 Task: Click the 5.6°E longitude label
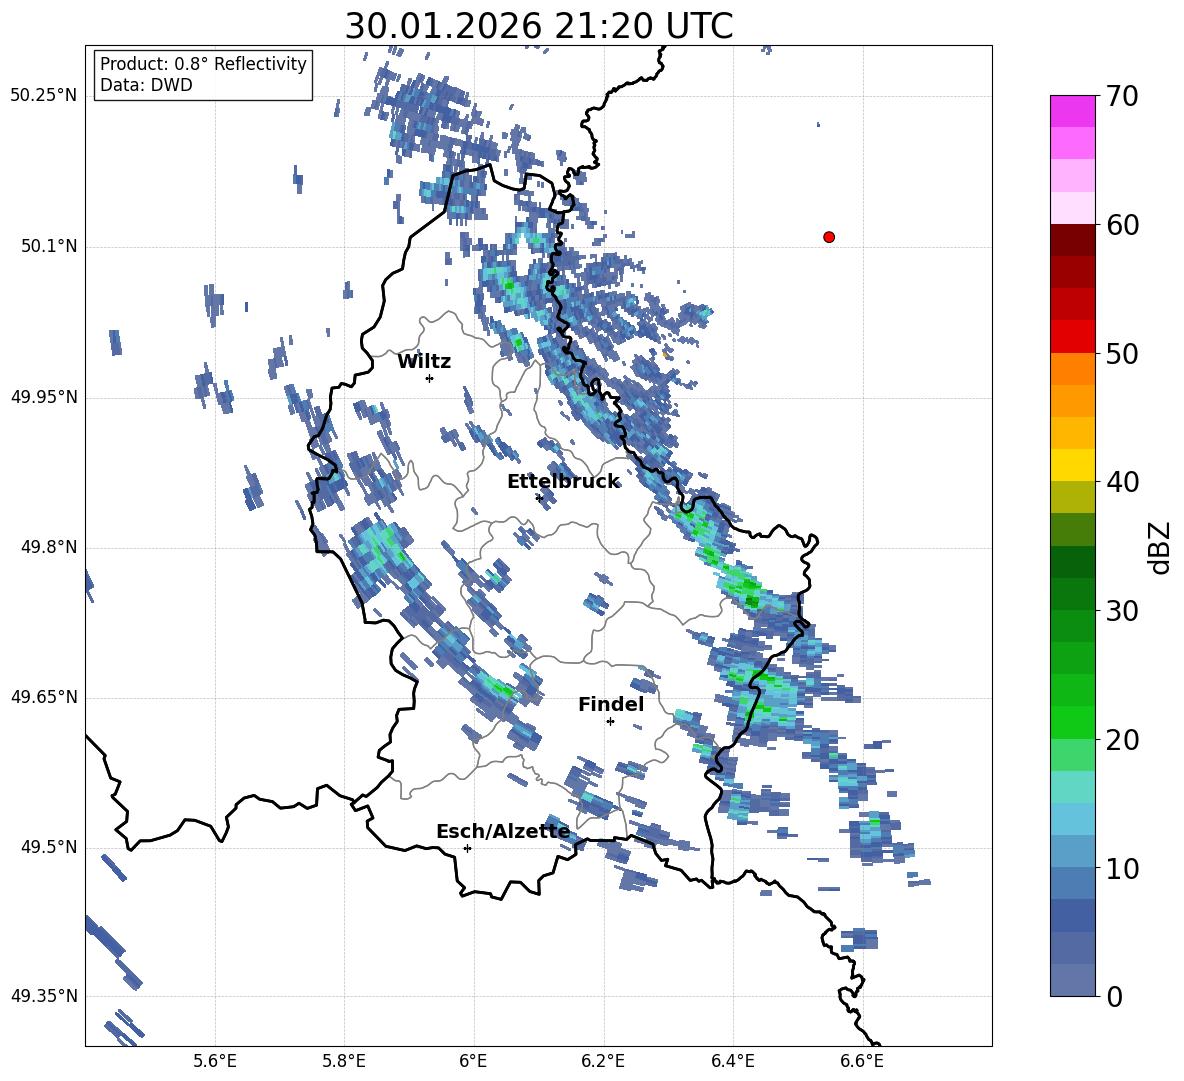215,1062
